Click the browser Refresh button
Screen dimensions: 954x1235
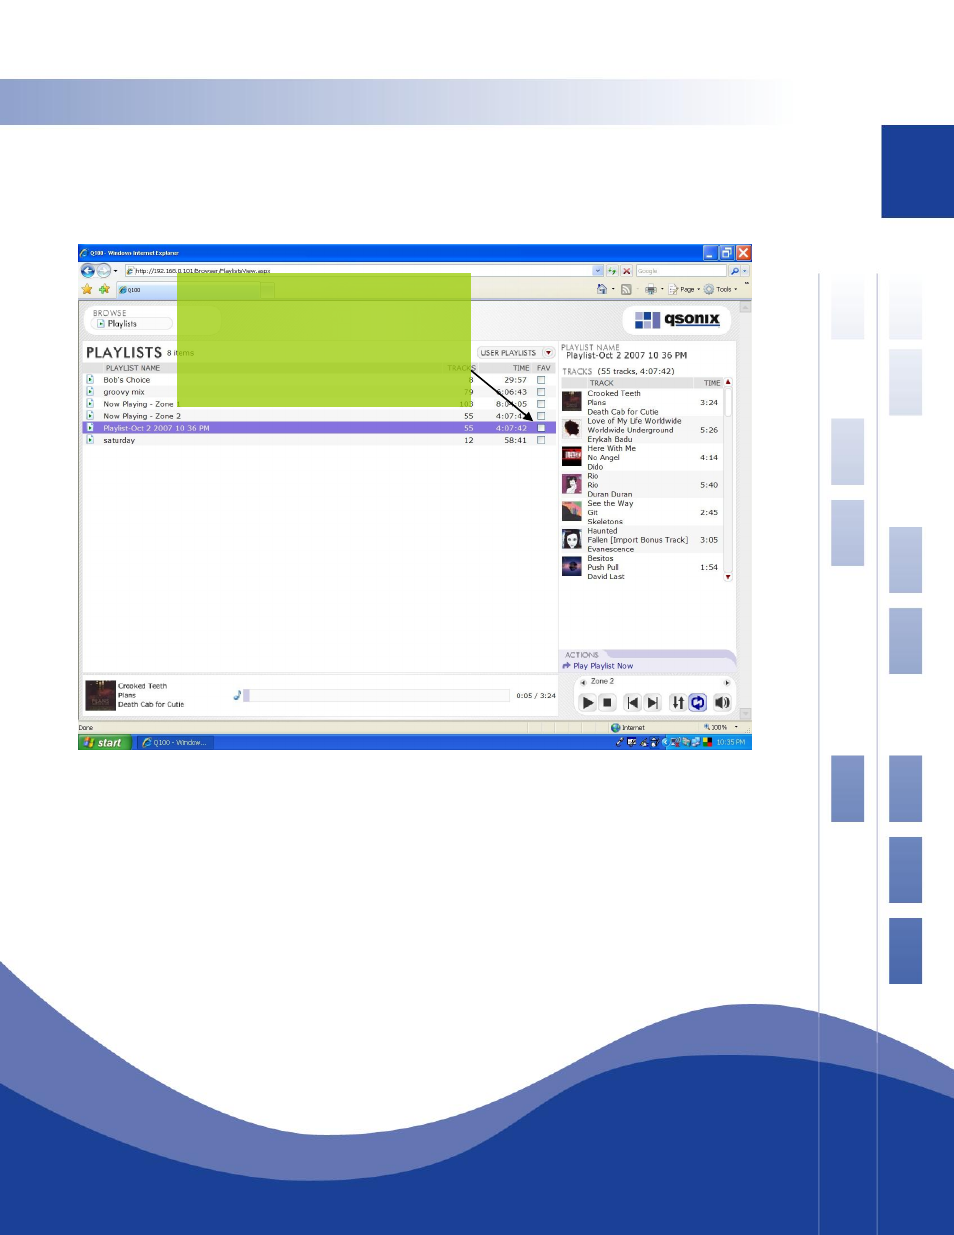tap(612, 271)
